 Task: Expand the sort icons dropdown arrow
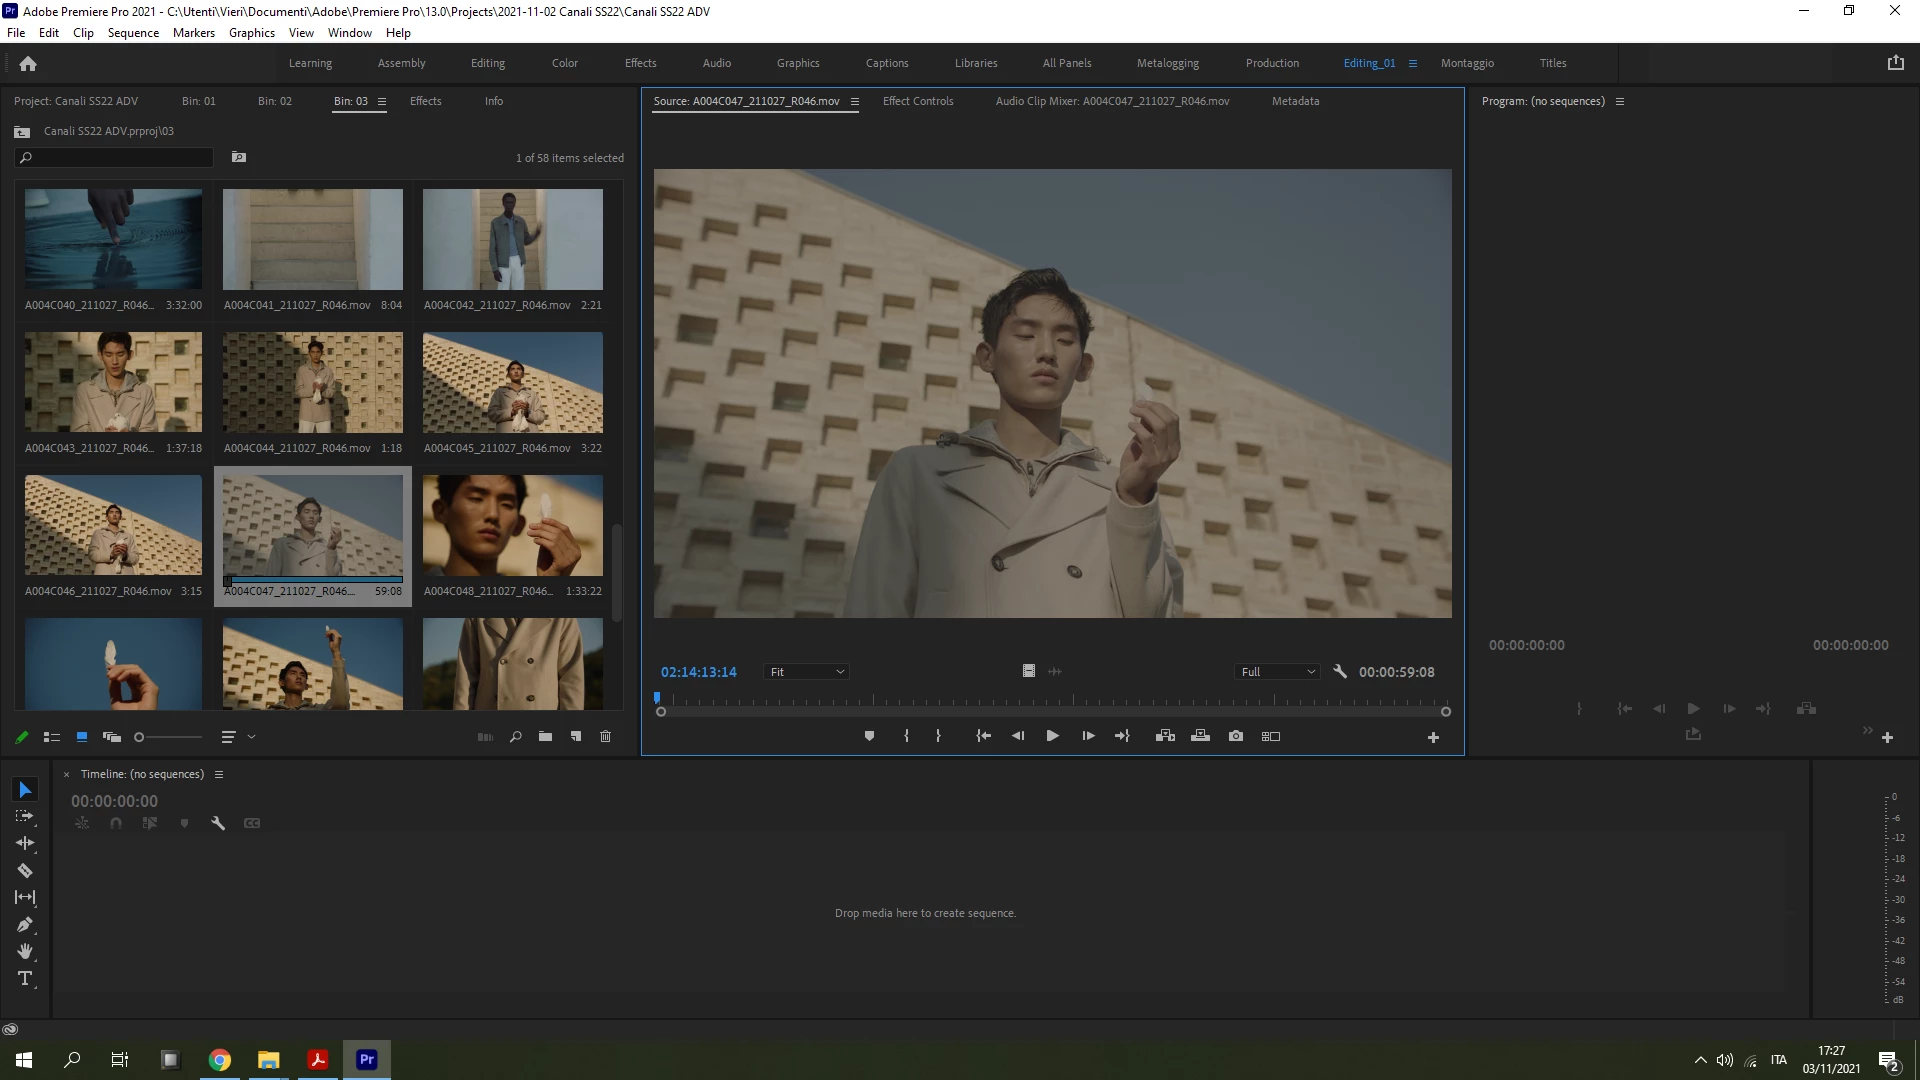pos(251,737)
